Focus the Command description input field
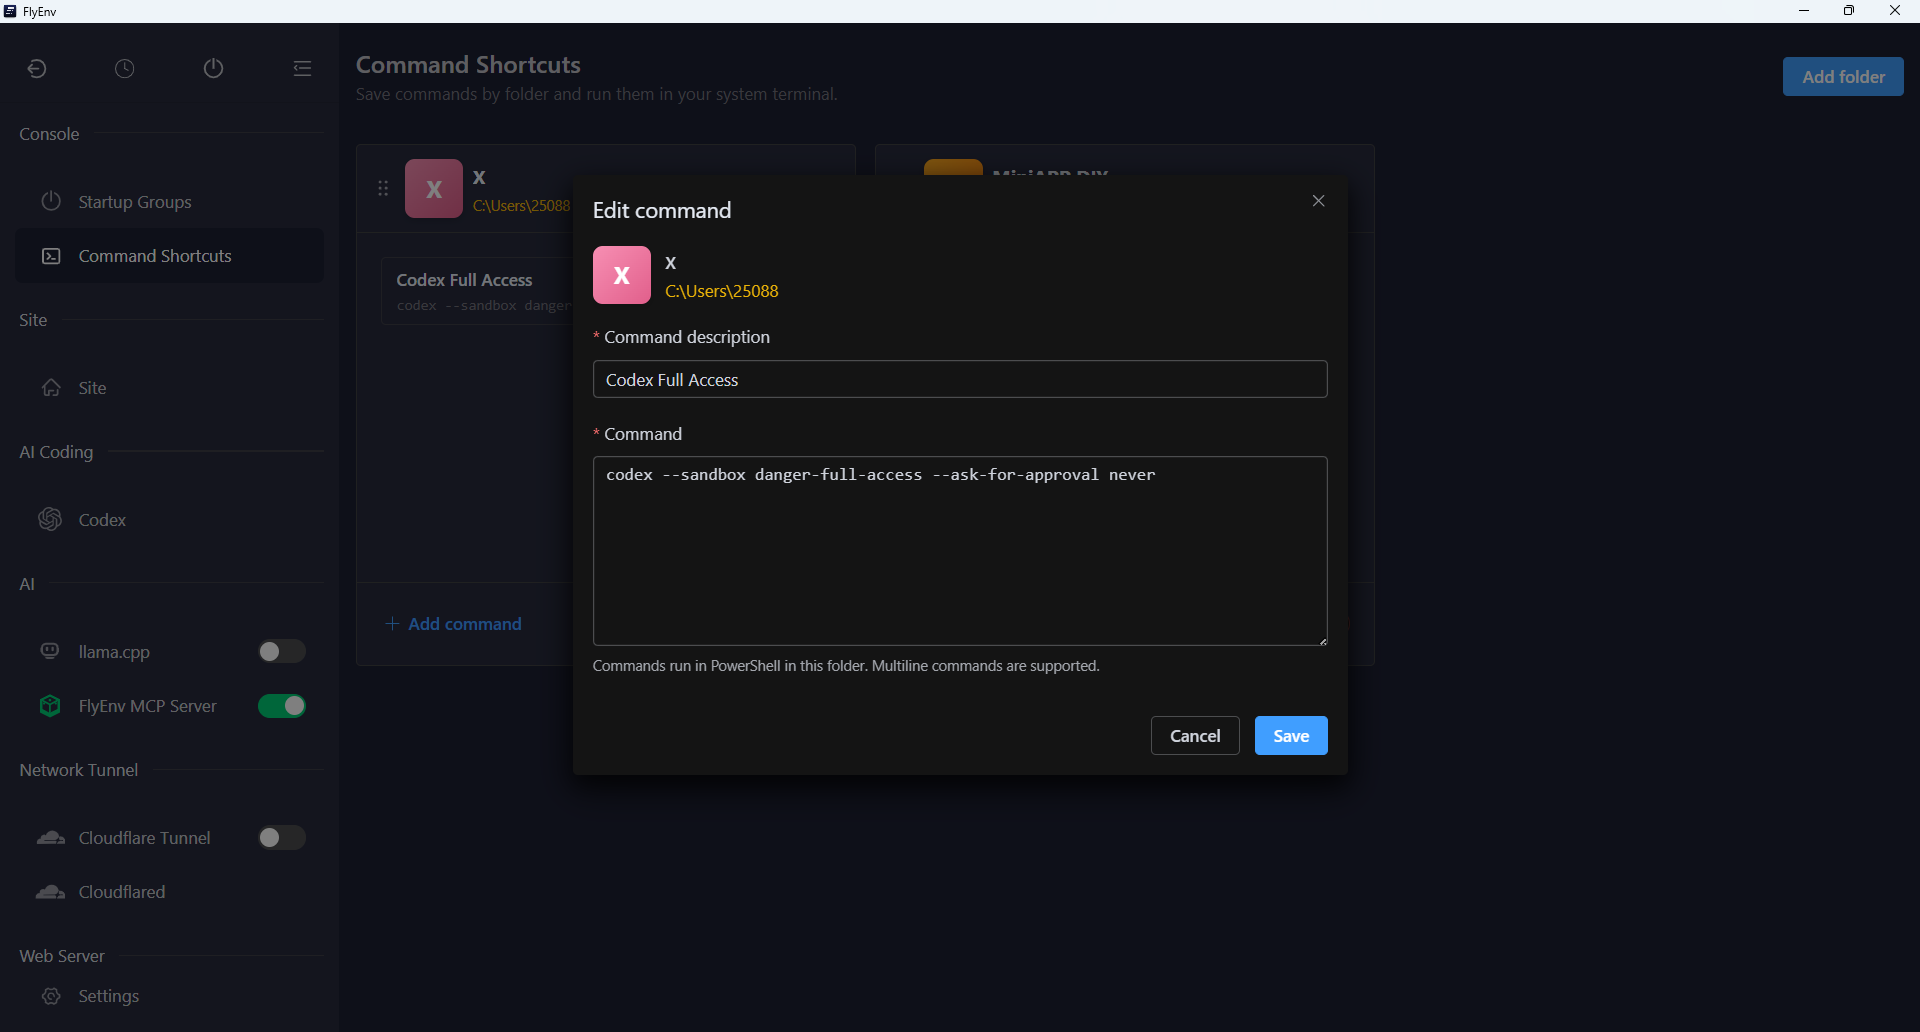Viewport: 1920px width, 1032px height. pyautogui.click(x=960, y=379)
